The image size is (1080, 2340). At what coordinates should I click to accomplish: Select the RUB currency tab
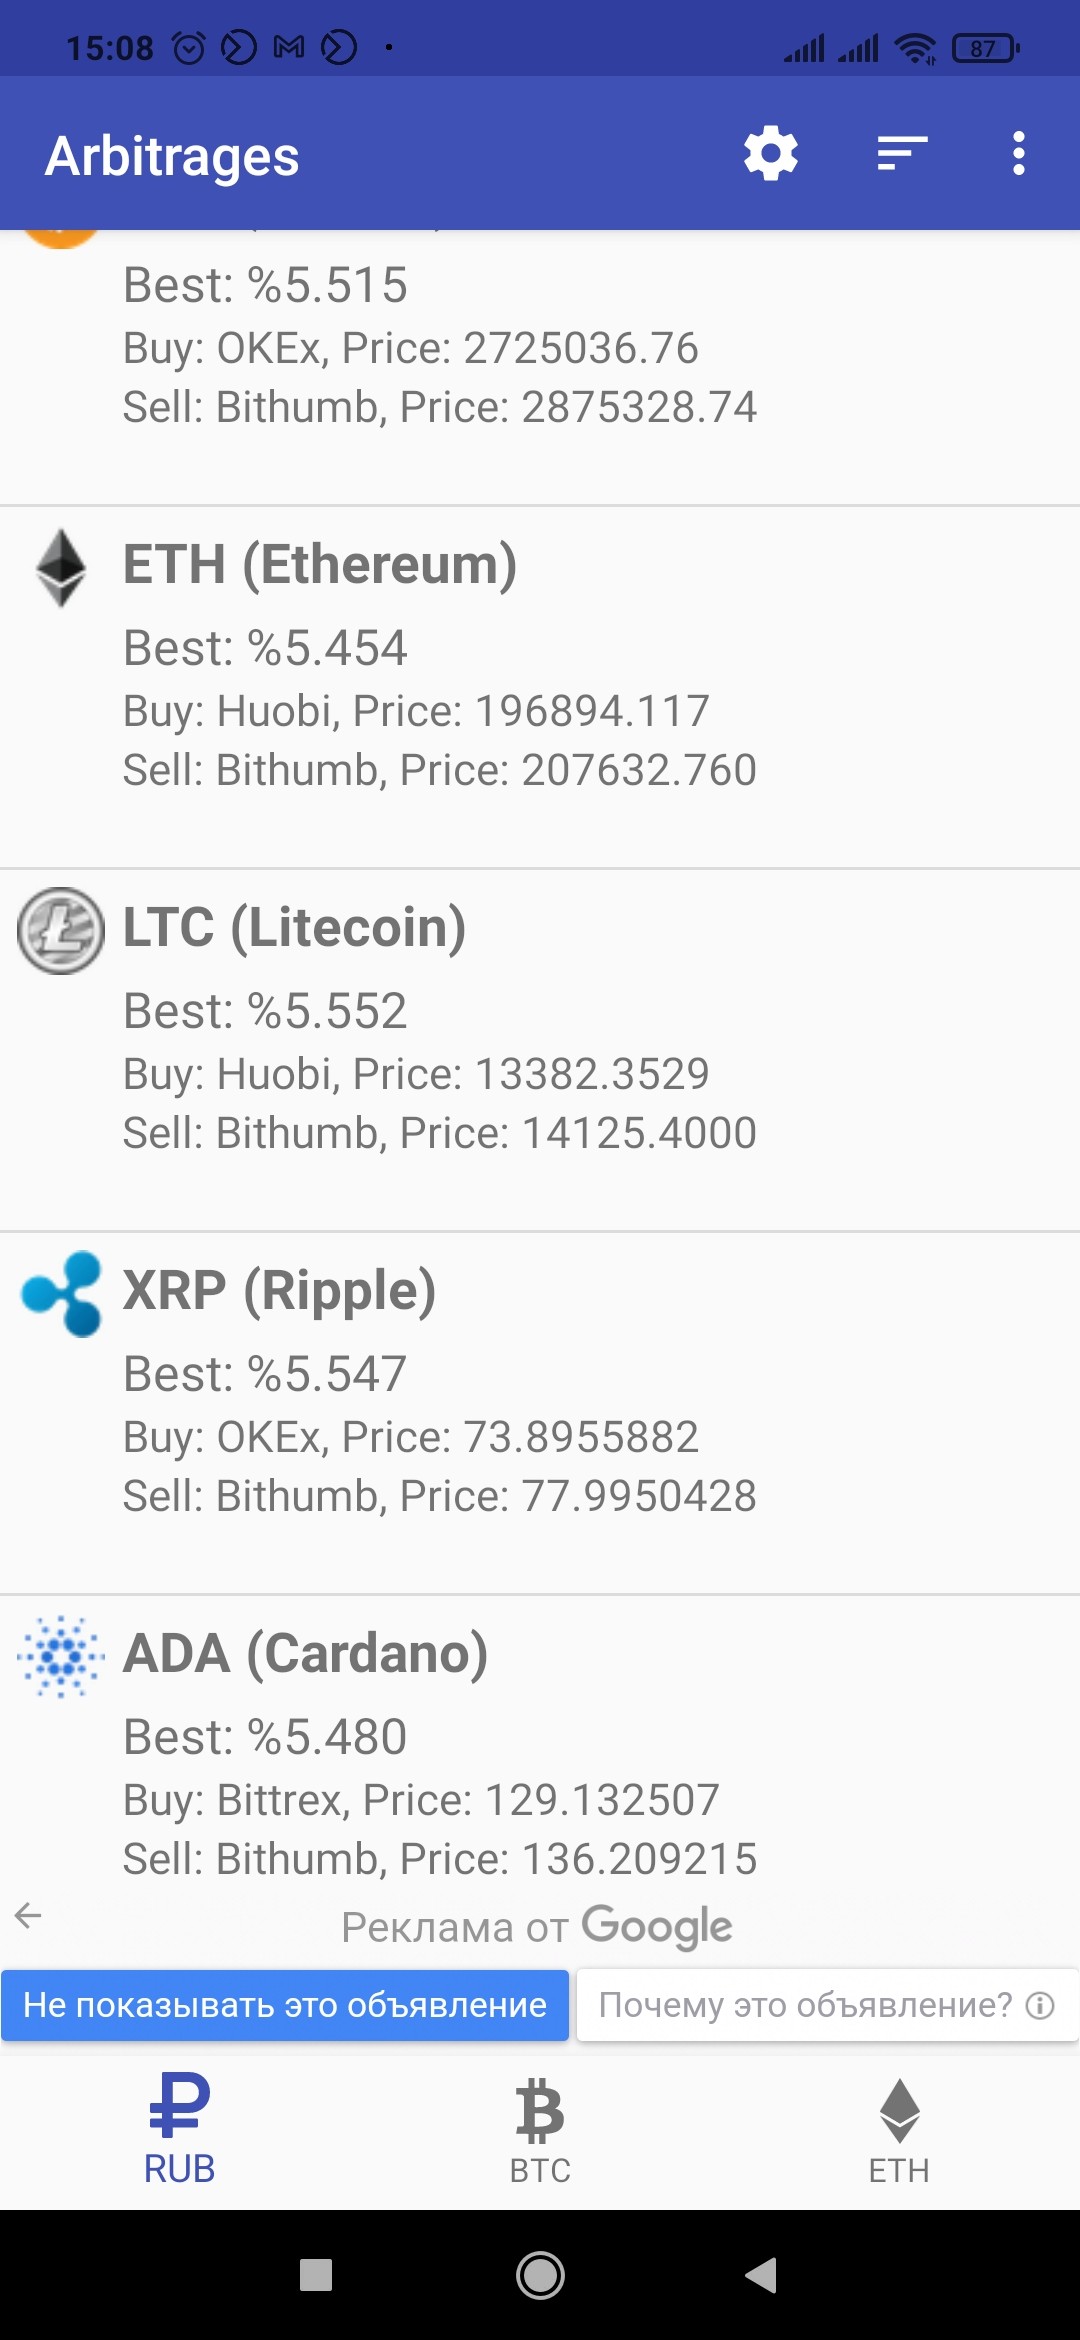pyautogui.click(x=180, y=2130)
